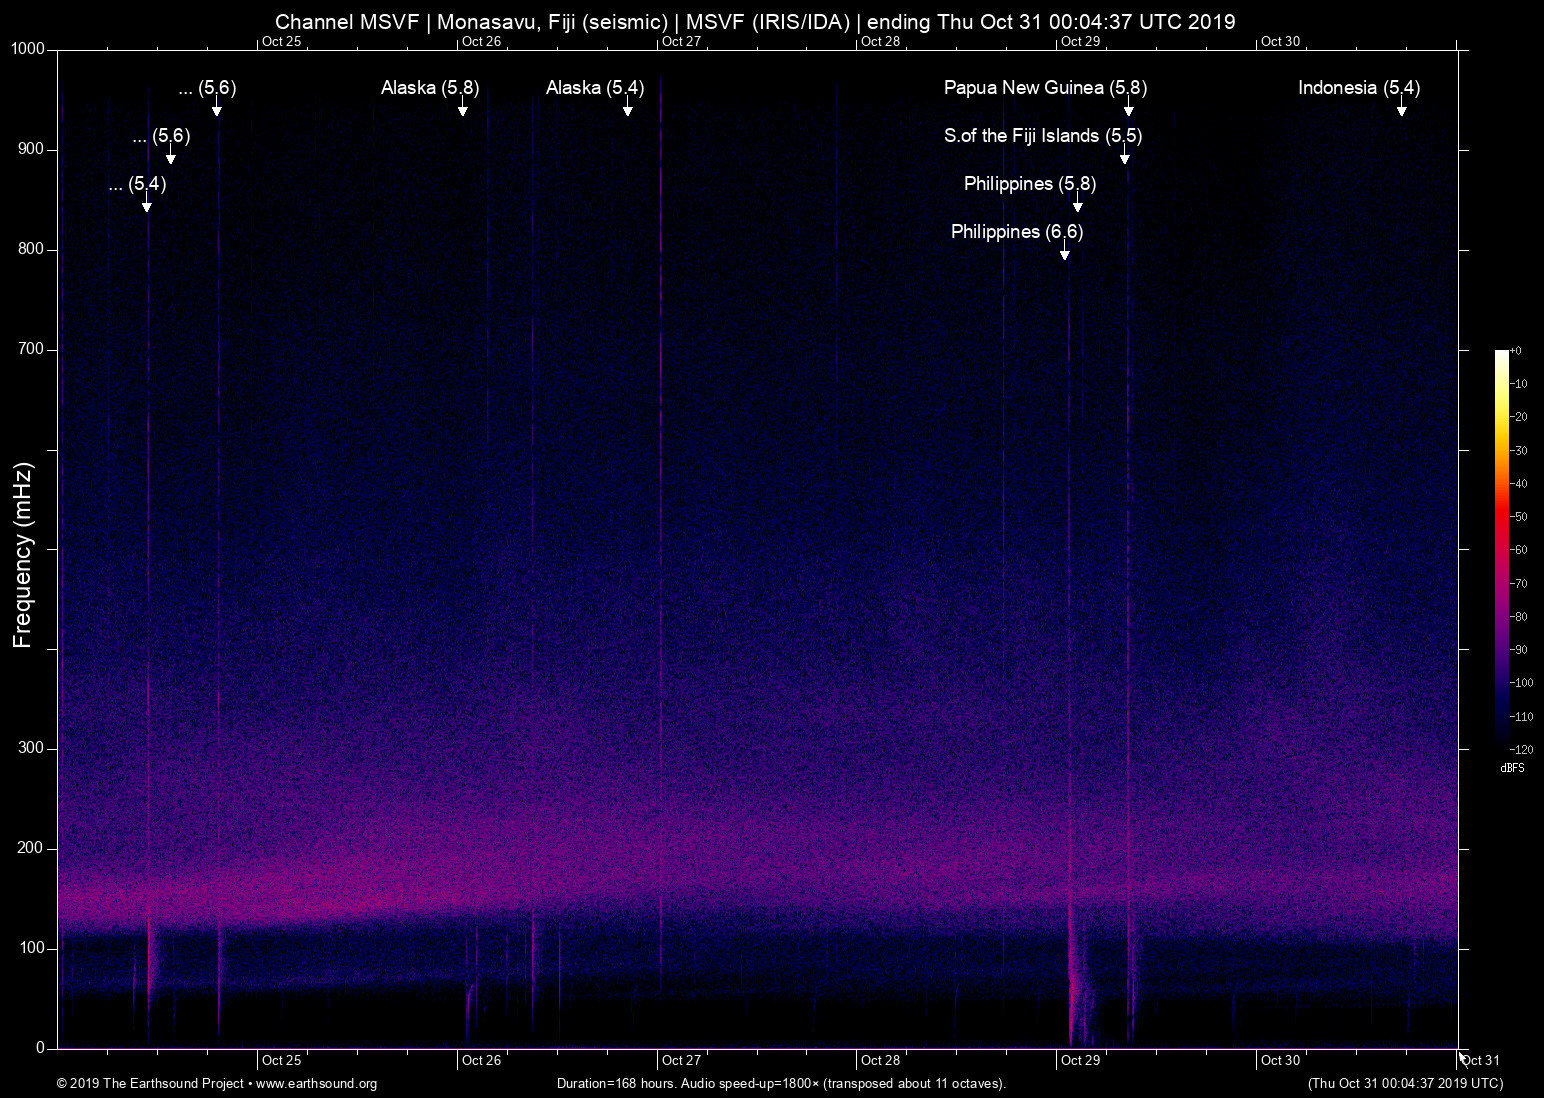Click the 'Oct 25' label on the bottom axis
This screenshot has height=1098, width=1544.
coord(281,1060)
